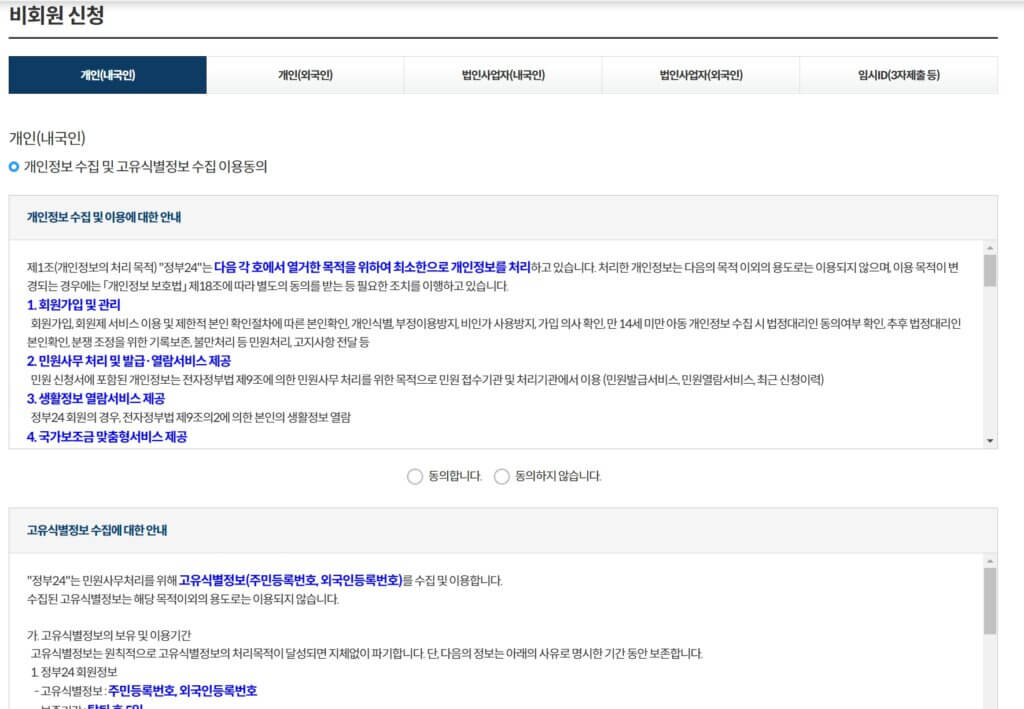Switch to the 개인(외국인) tab
1024x709 pixels.
[x=305, y=75]
